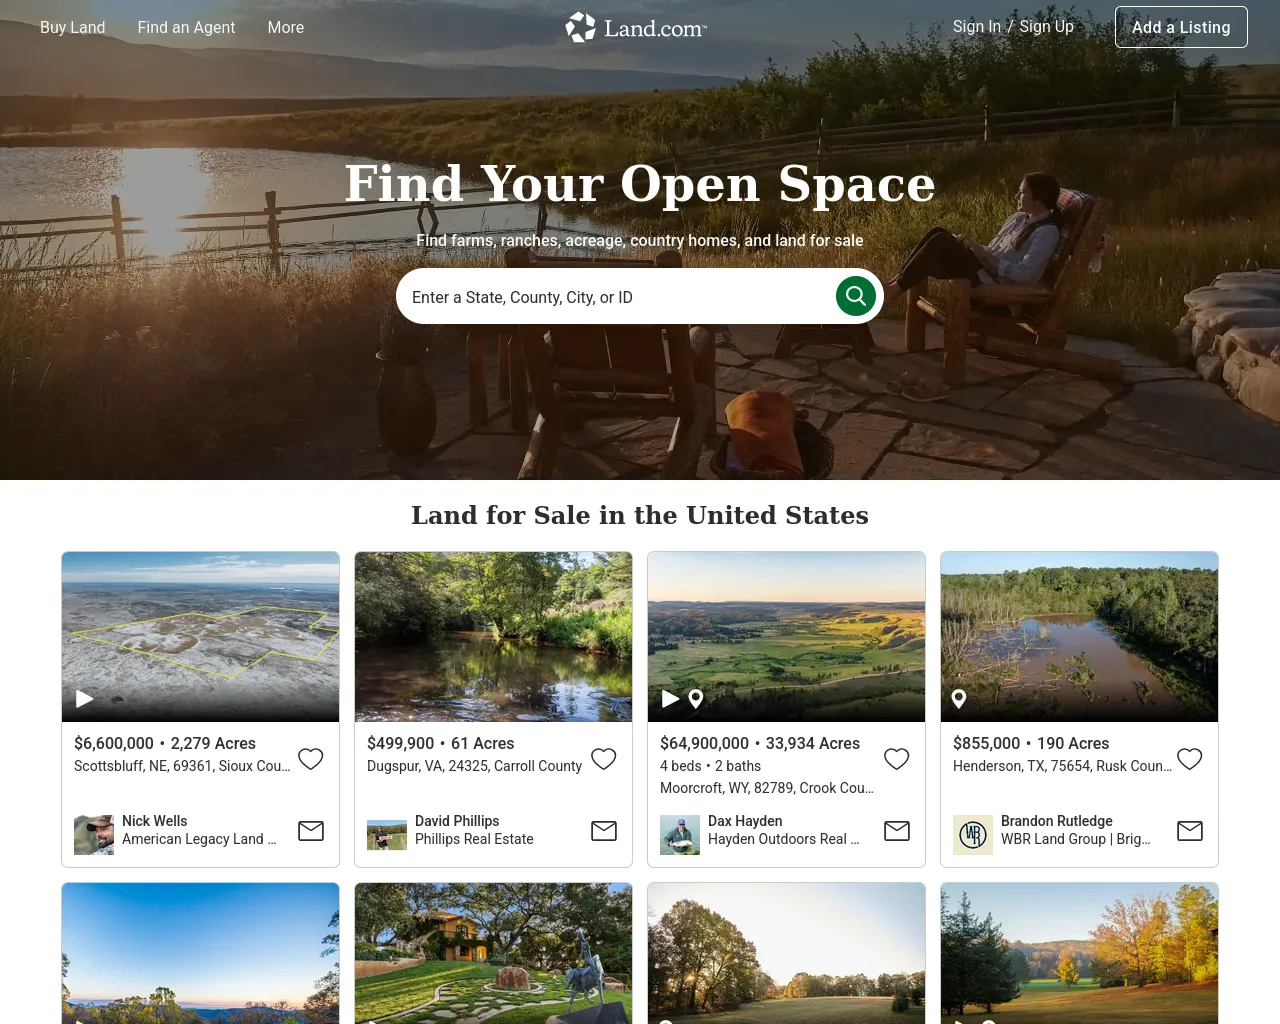Expand the More navigation menu

click(286, 27)
